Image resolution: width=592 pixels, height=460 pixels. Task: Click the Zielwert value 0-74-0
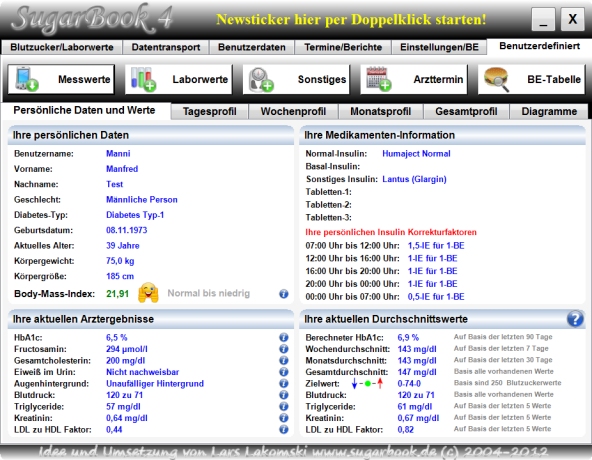tap(409, 384)
